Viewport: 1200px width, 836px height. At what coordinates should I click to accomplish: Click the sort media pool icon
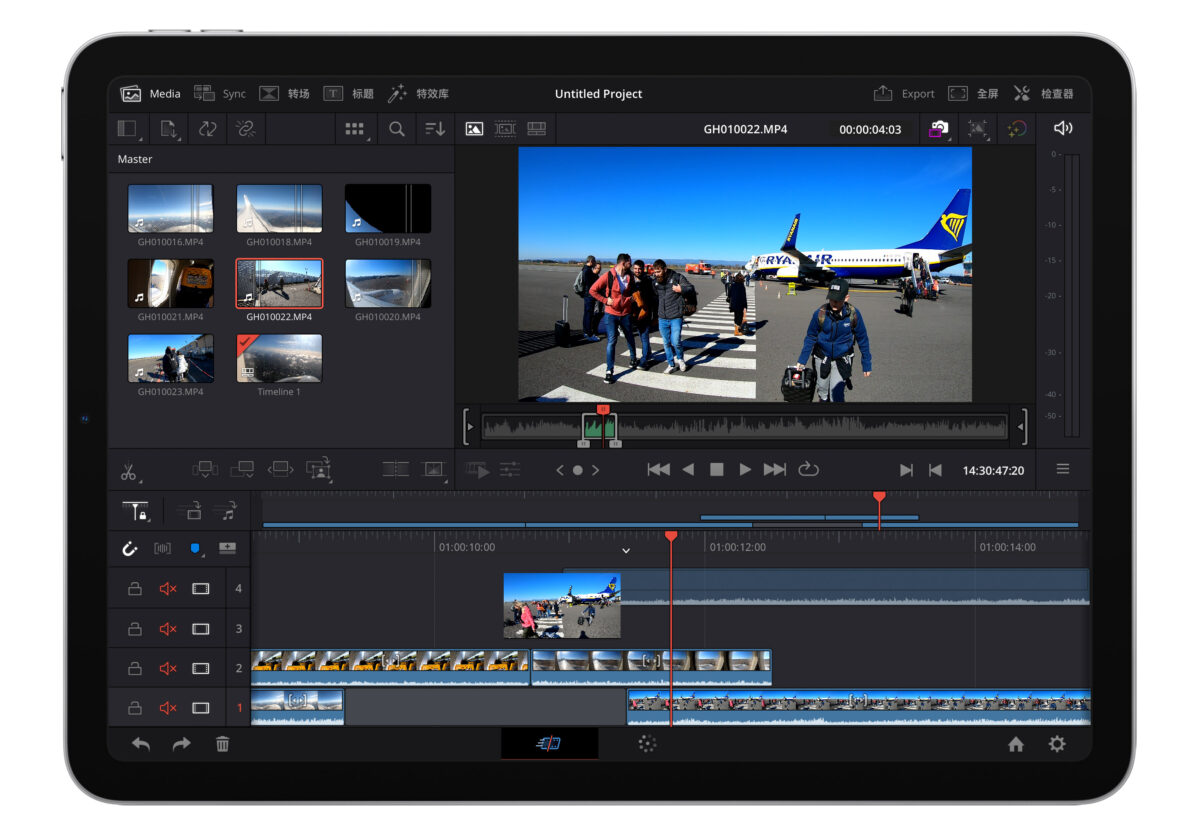point(435,129)
